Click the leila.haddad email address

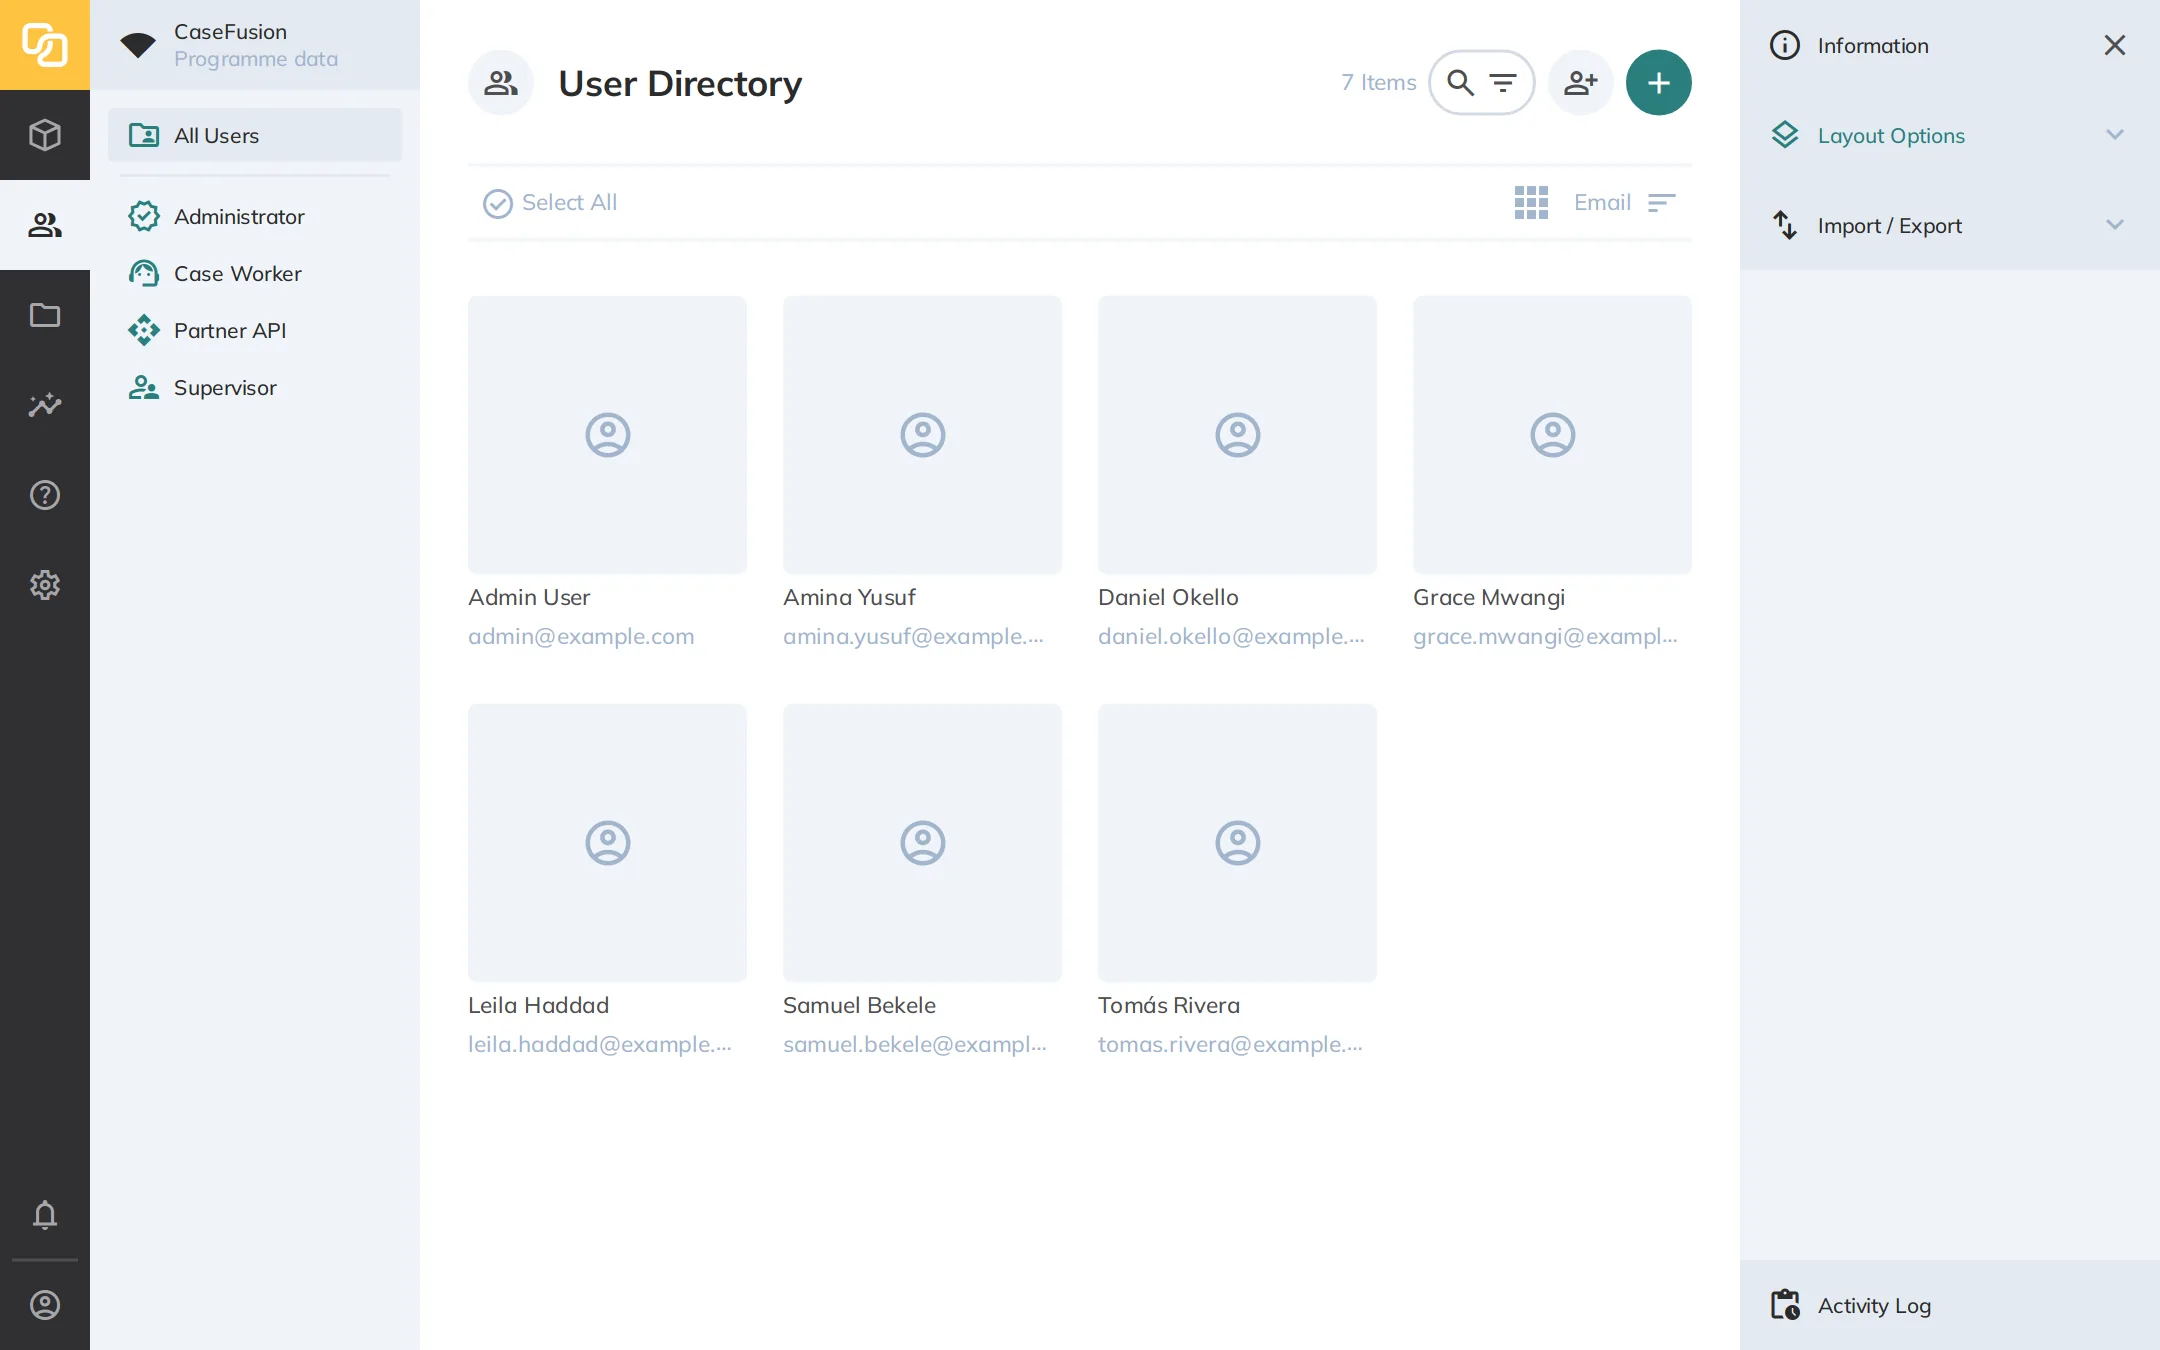point(600,1044)
